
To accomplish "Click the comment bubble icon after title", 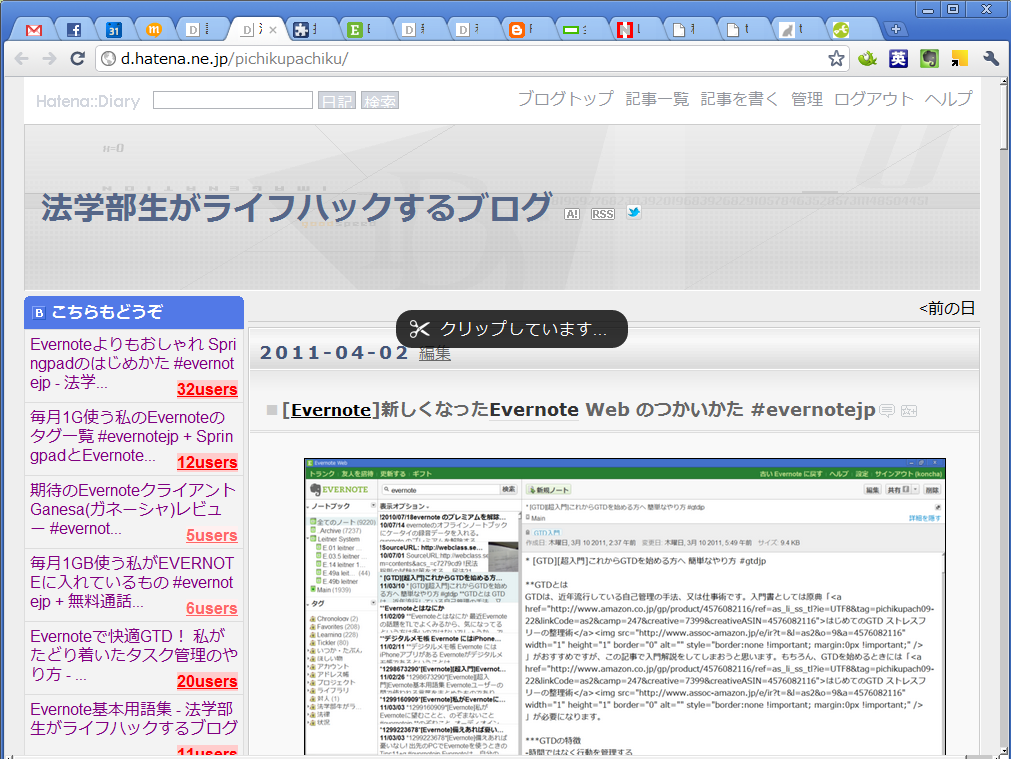I will [x=887, y=410].
